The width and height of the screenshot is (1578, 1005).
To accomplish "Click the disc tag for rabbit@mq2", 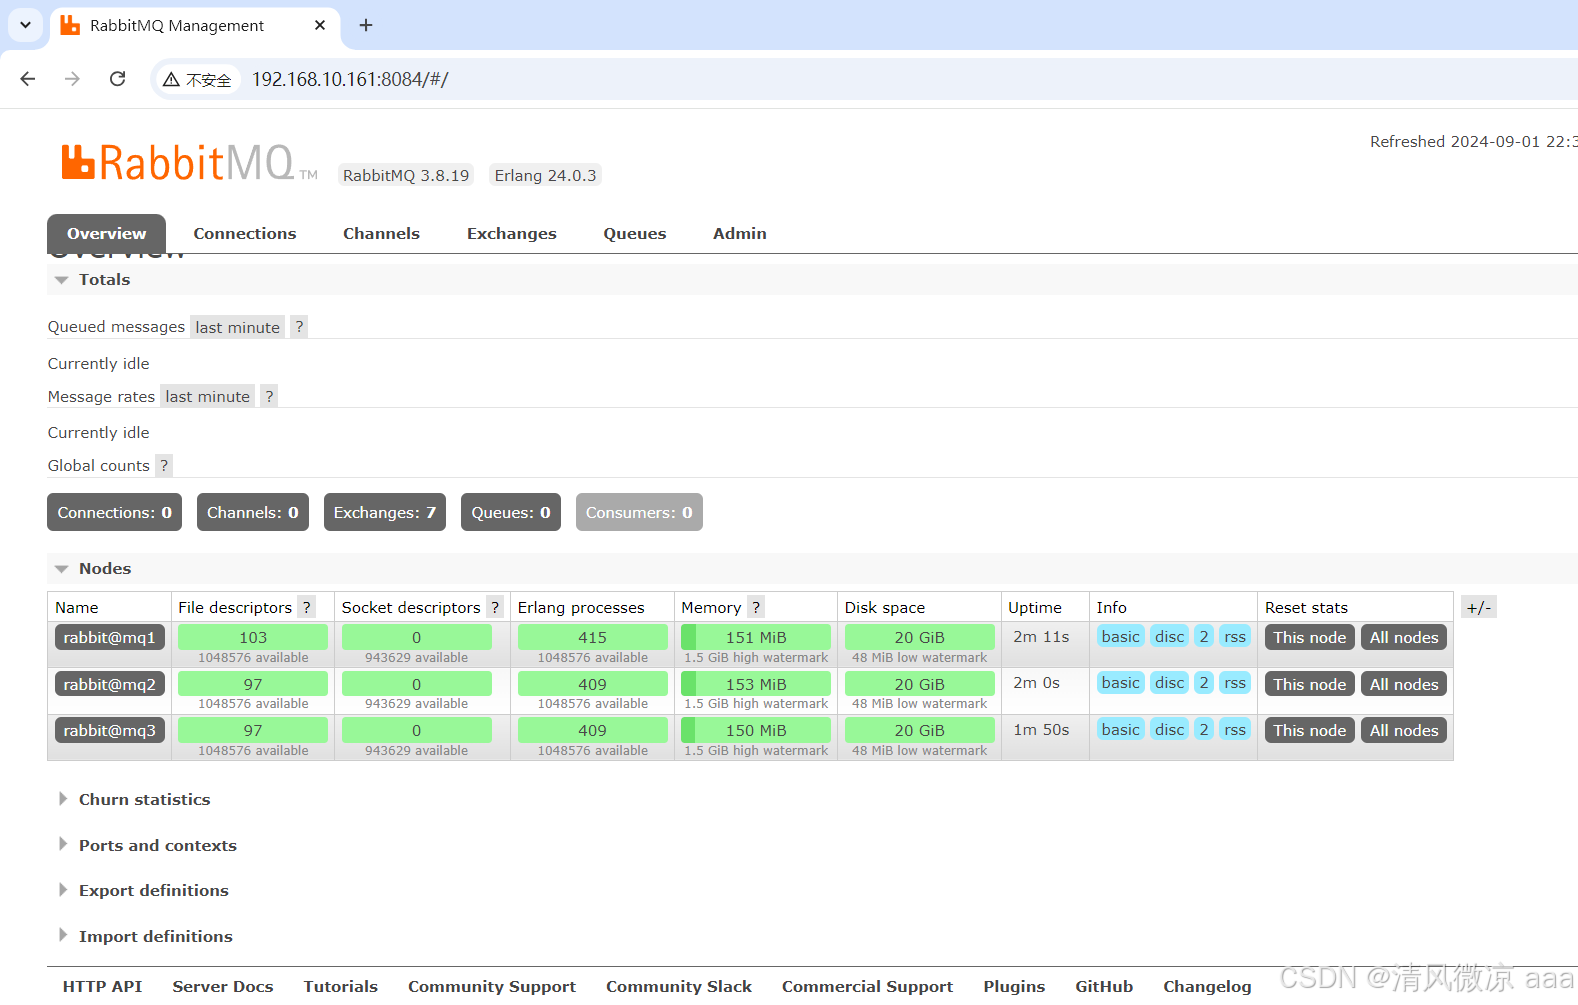I will (x=1170, y=682).
